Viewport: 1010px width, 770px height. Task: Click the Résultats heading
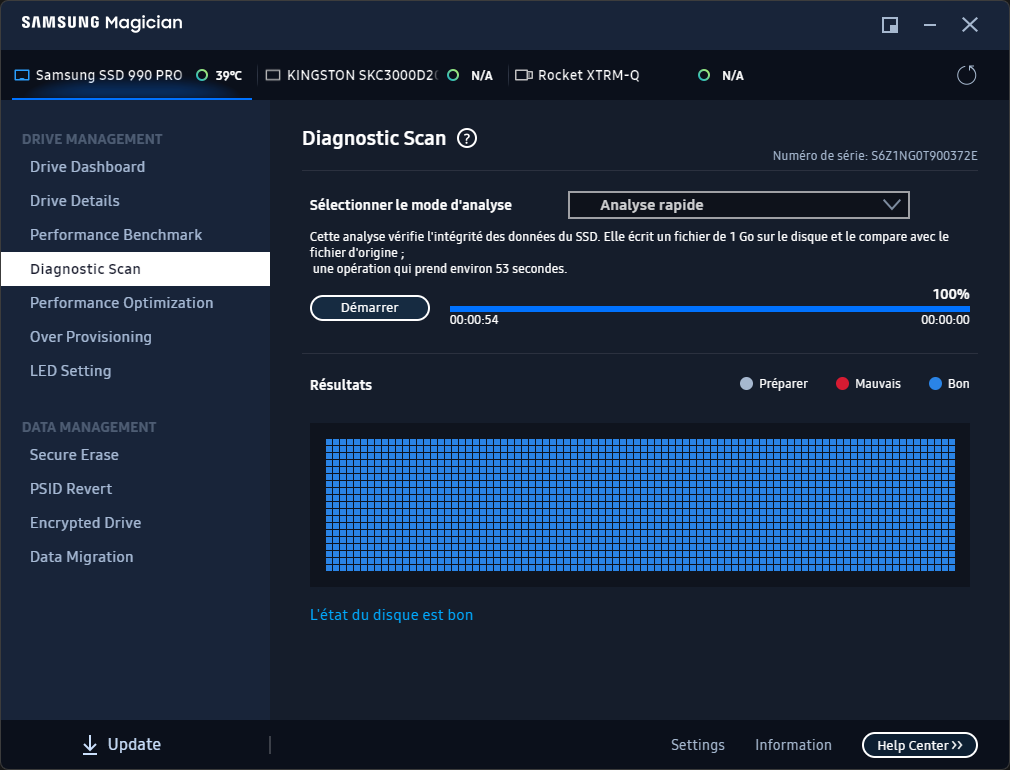click(x=341, y=385)
